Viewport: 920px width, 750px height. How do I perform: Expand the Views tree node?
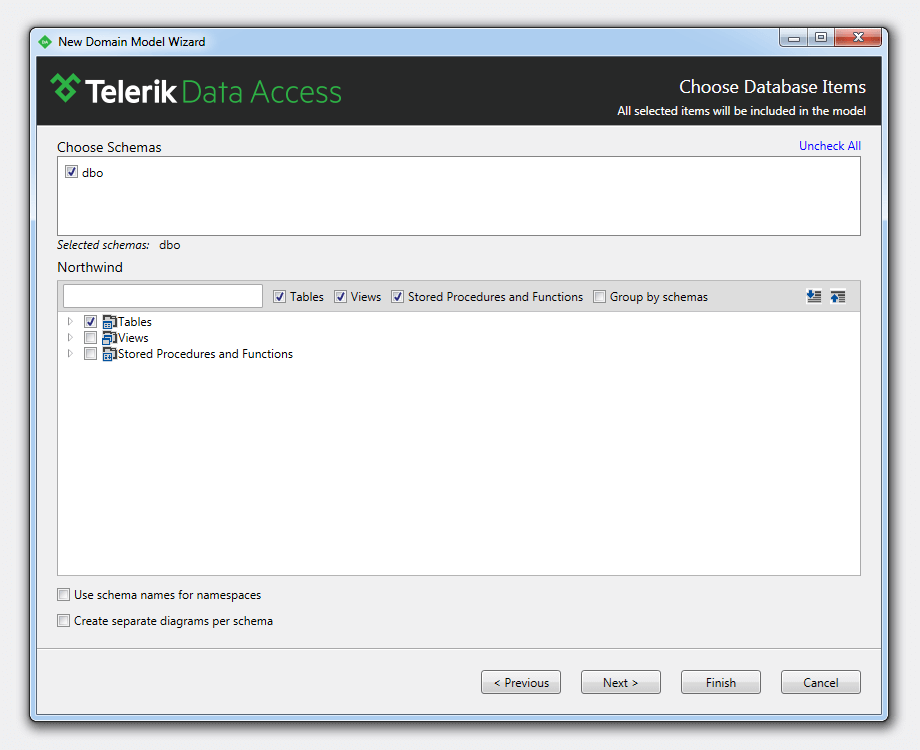[x=70, y=337]
